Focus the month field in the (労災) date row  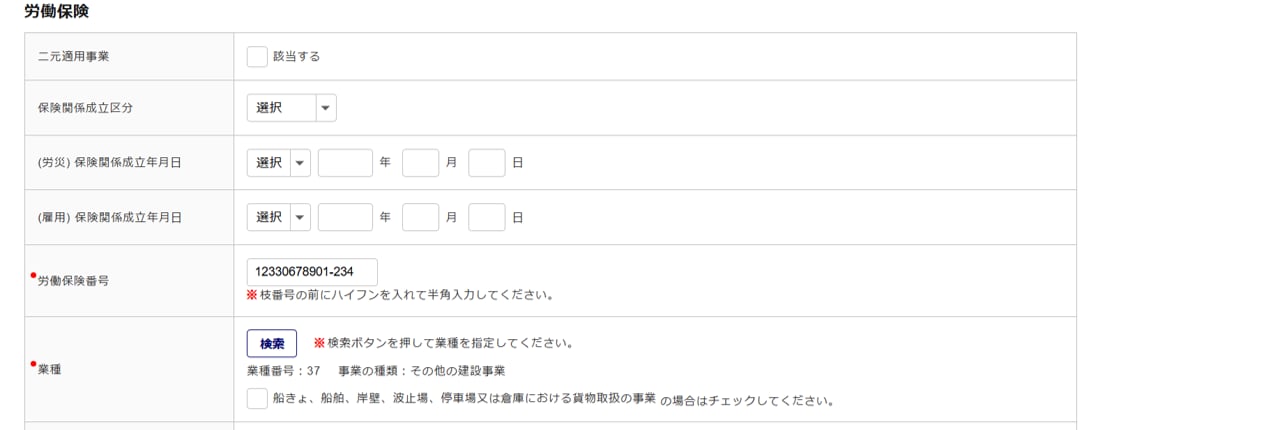click(x=421, y=163)
